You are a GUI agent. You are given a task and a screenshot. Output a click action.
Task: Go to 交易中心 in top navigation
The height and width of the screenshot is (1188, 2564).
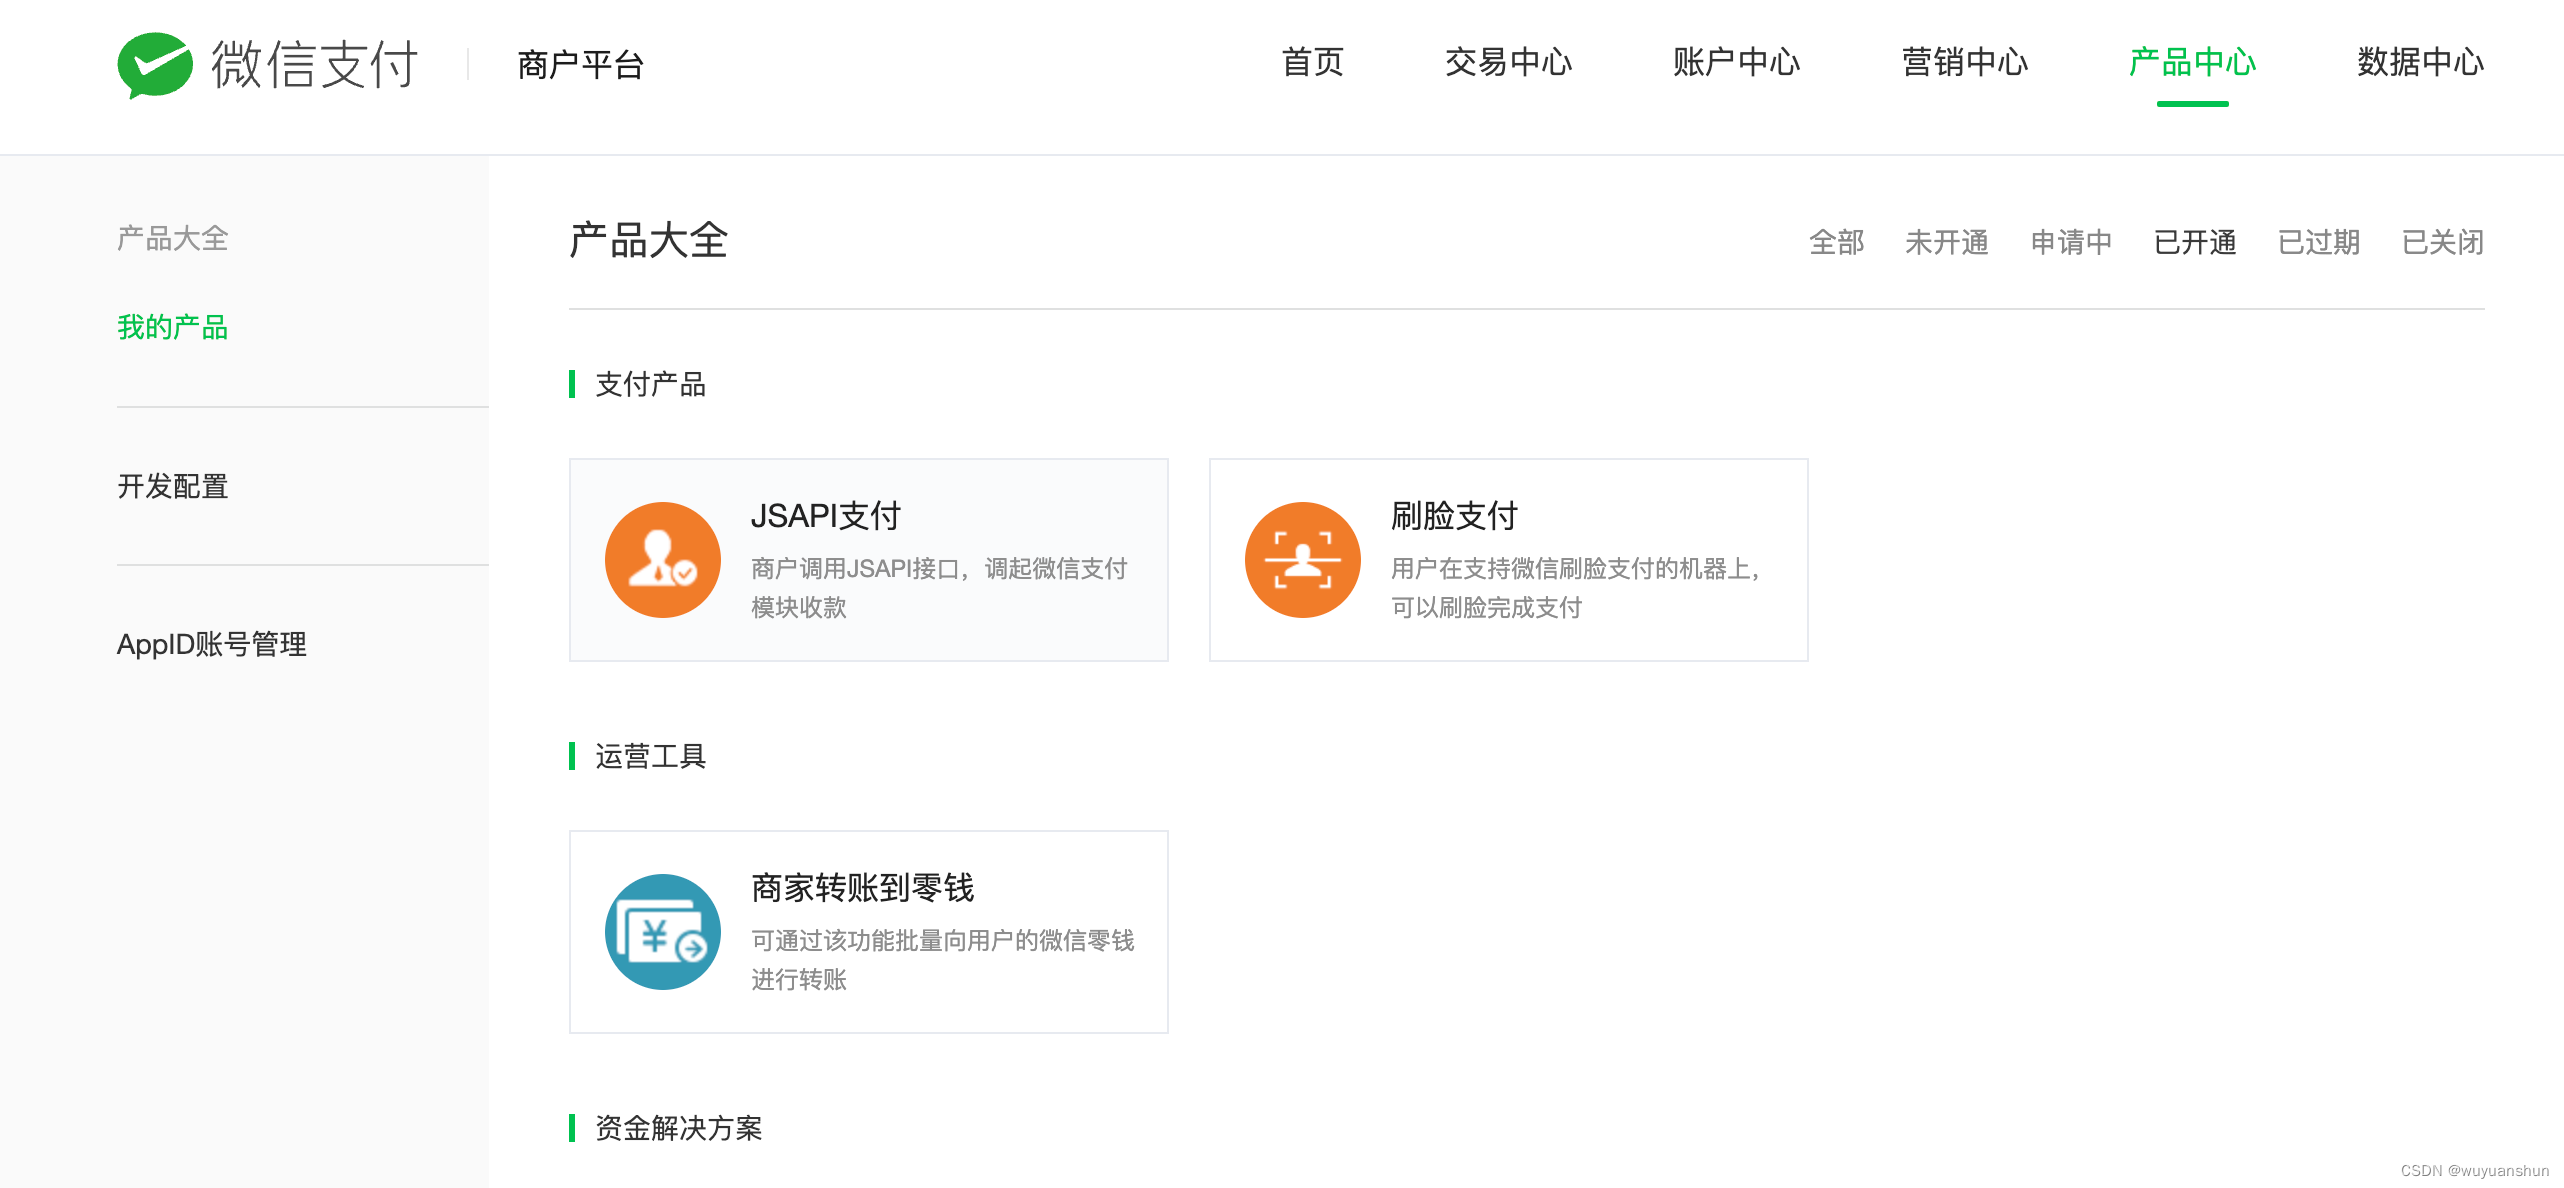(x=1509, y=62)
